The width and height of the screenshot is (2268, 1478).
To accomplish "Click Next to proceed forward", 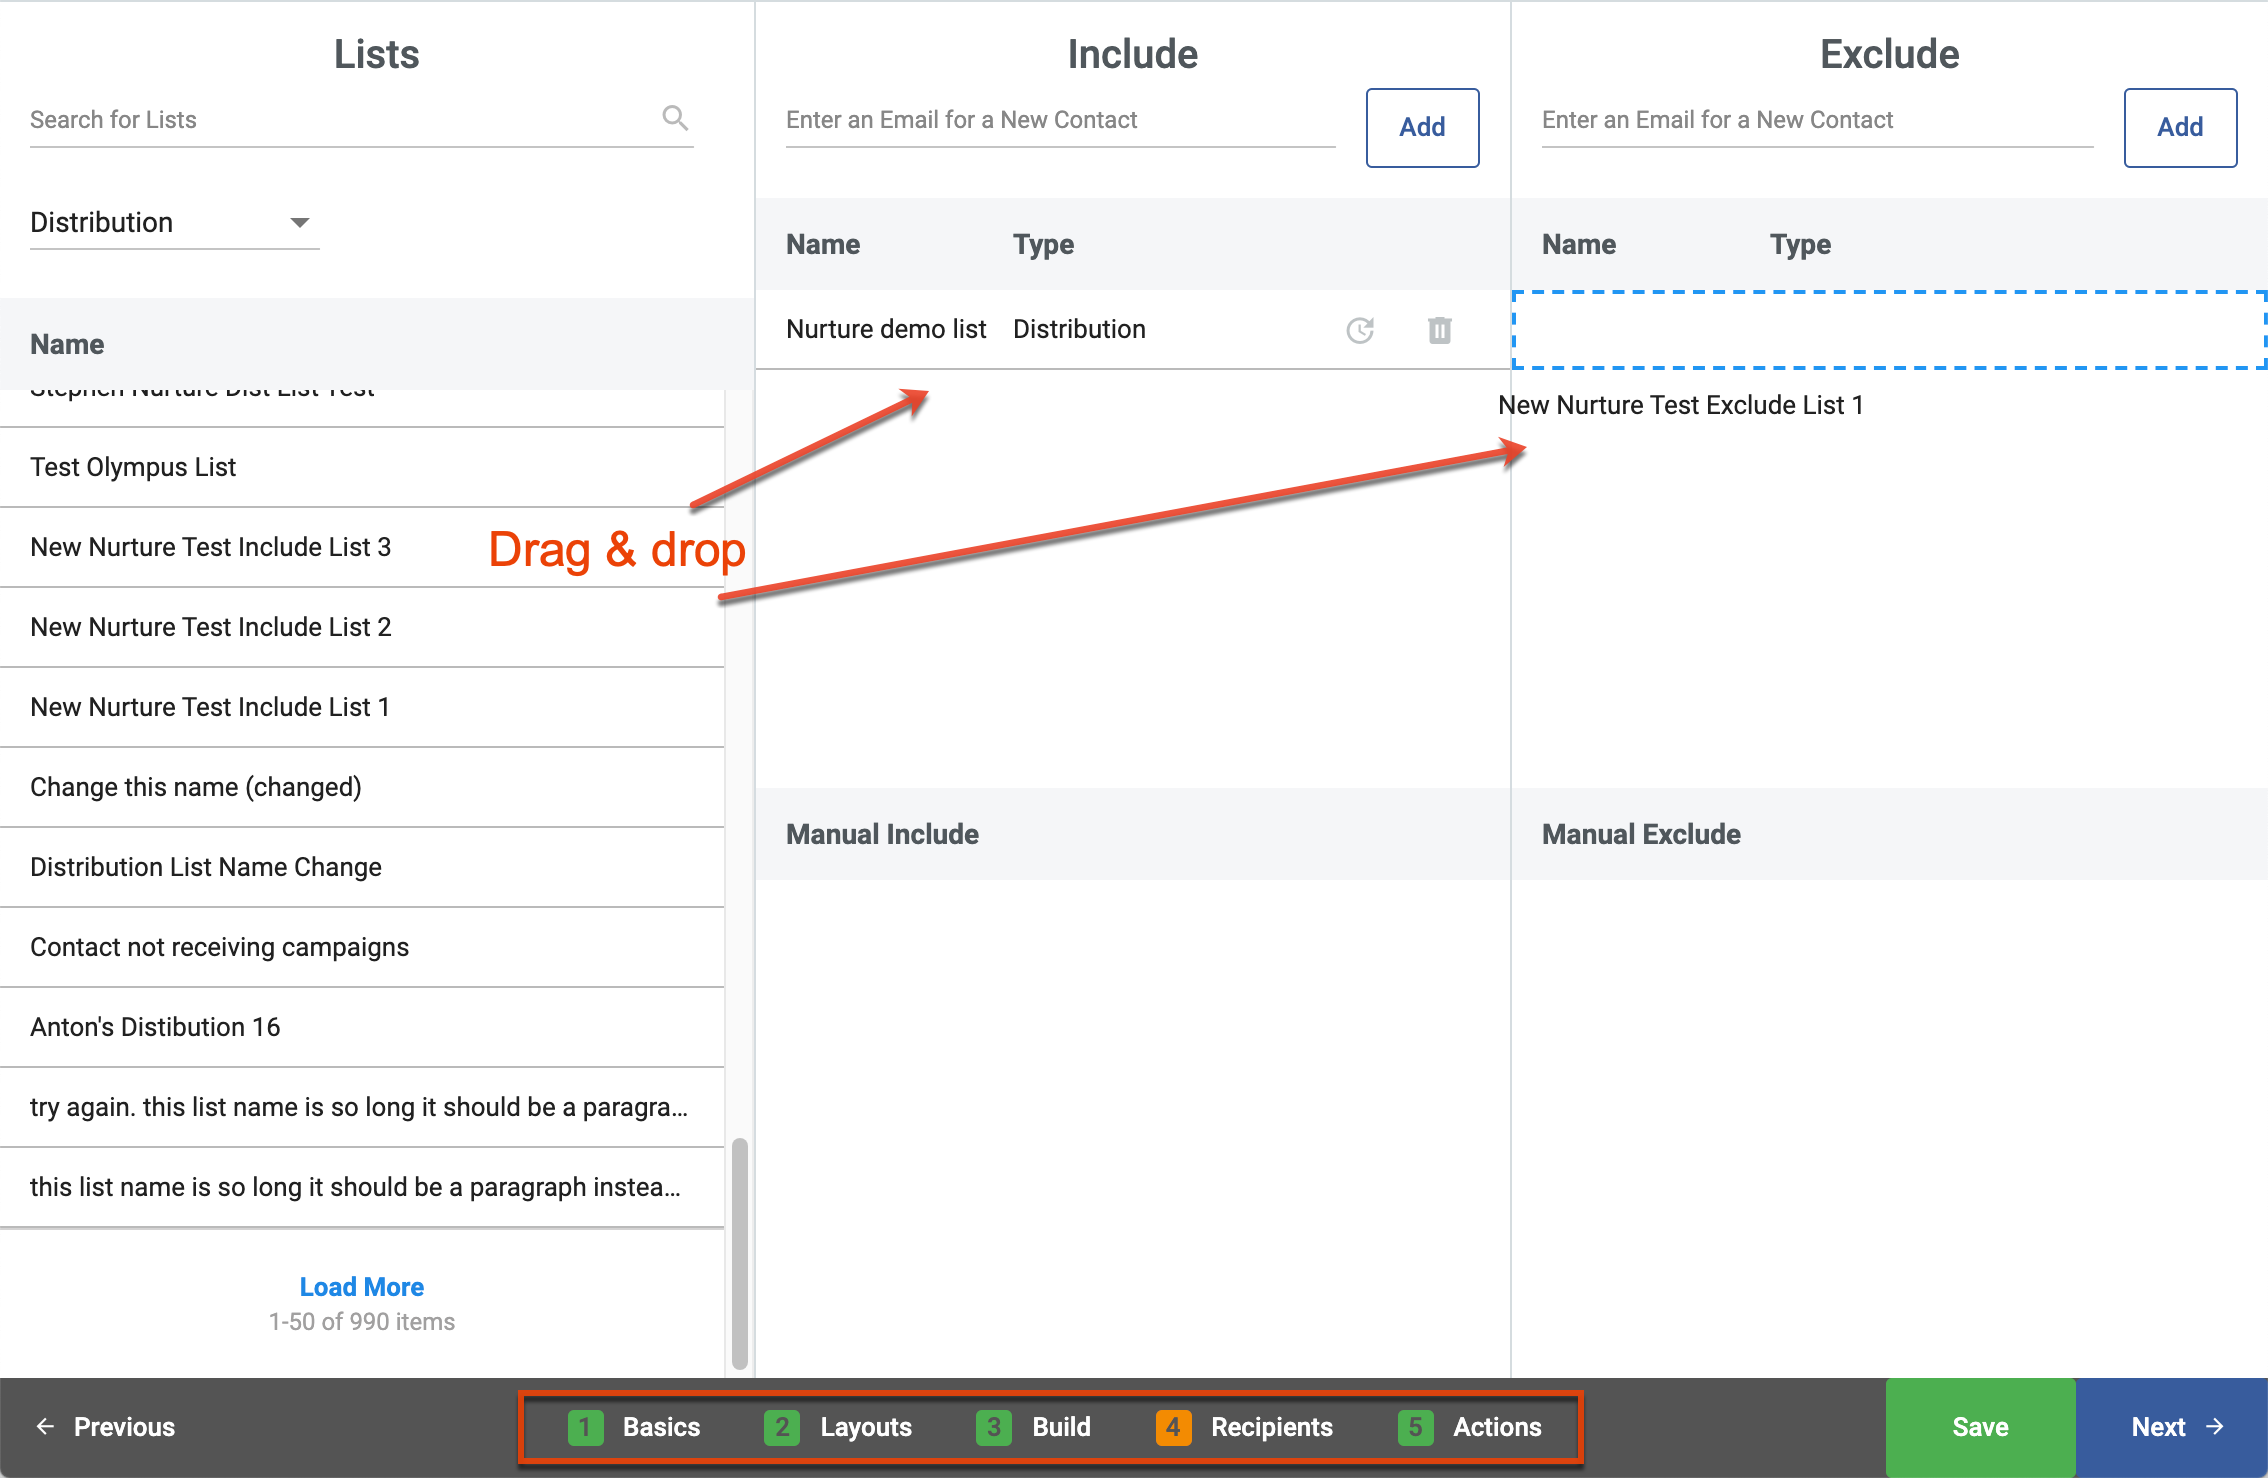I will pos(2171,1427).
